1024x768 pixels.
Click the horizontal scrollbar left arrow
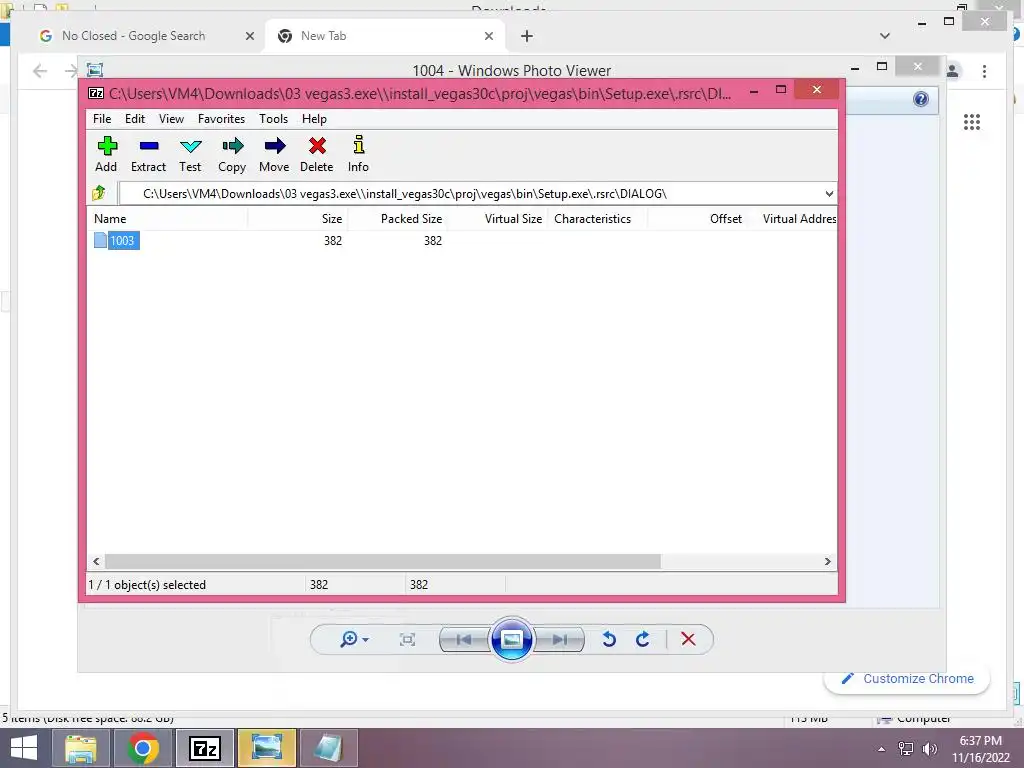[x=96, y=561]
